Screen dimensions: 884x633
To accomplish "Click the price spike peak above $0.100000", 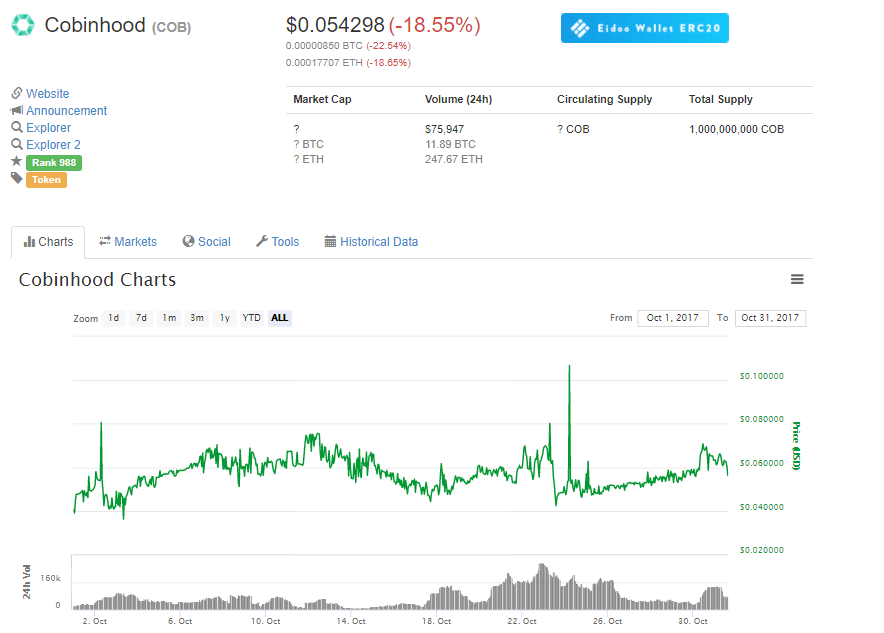I will click(x=569, y=366).
